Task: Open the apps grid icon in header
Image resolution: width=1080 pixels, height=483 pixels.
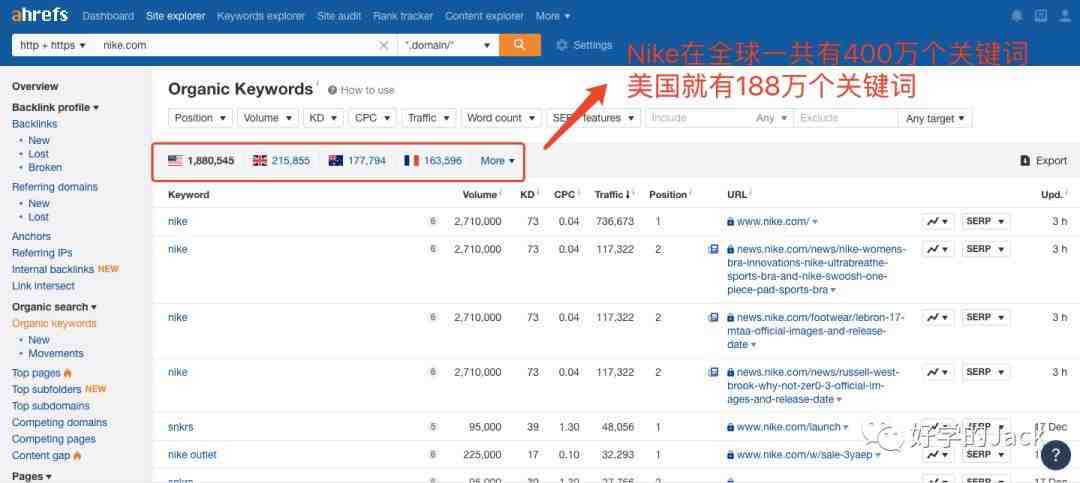Action: 1041,15
